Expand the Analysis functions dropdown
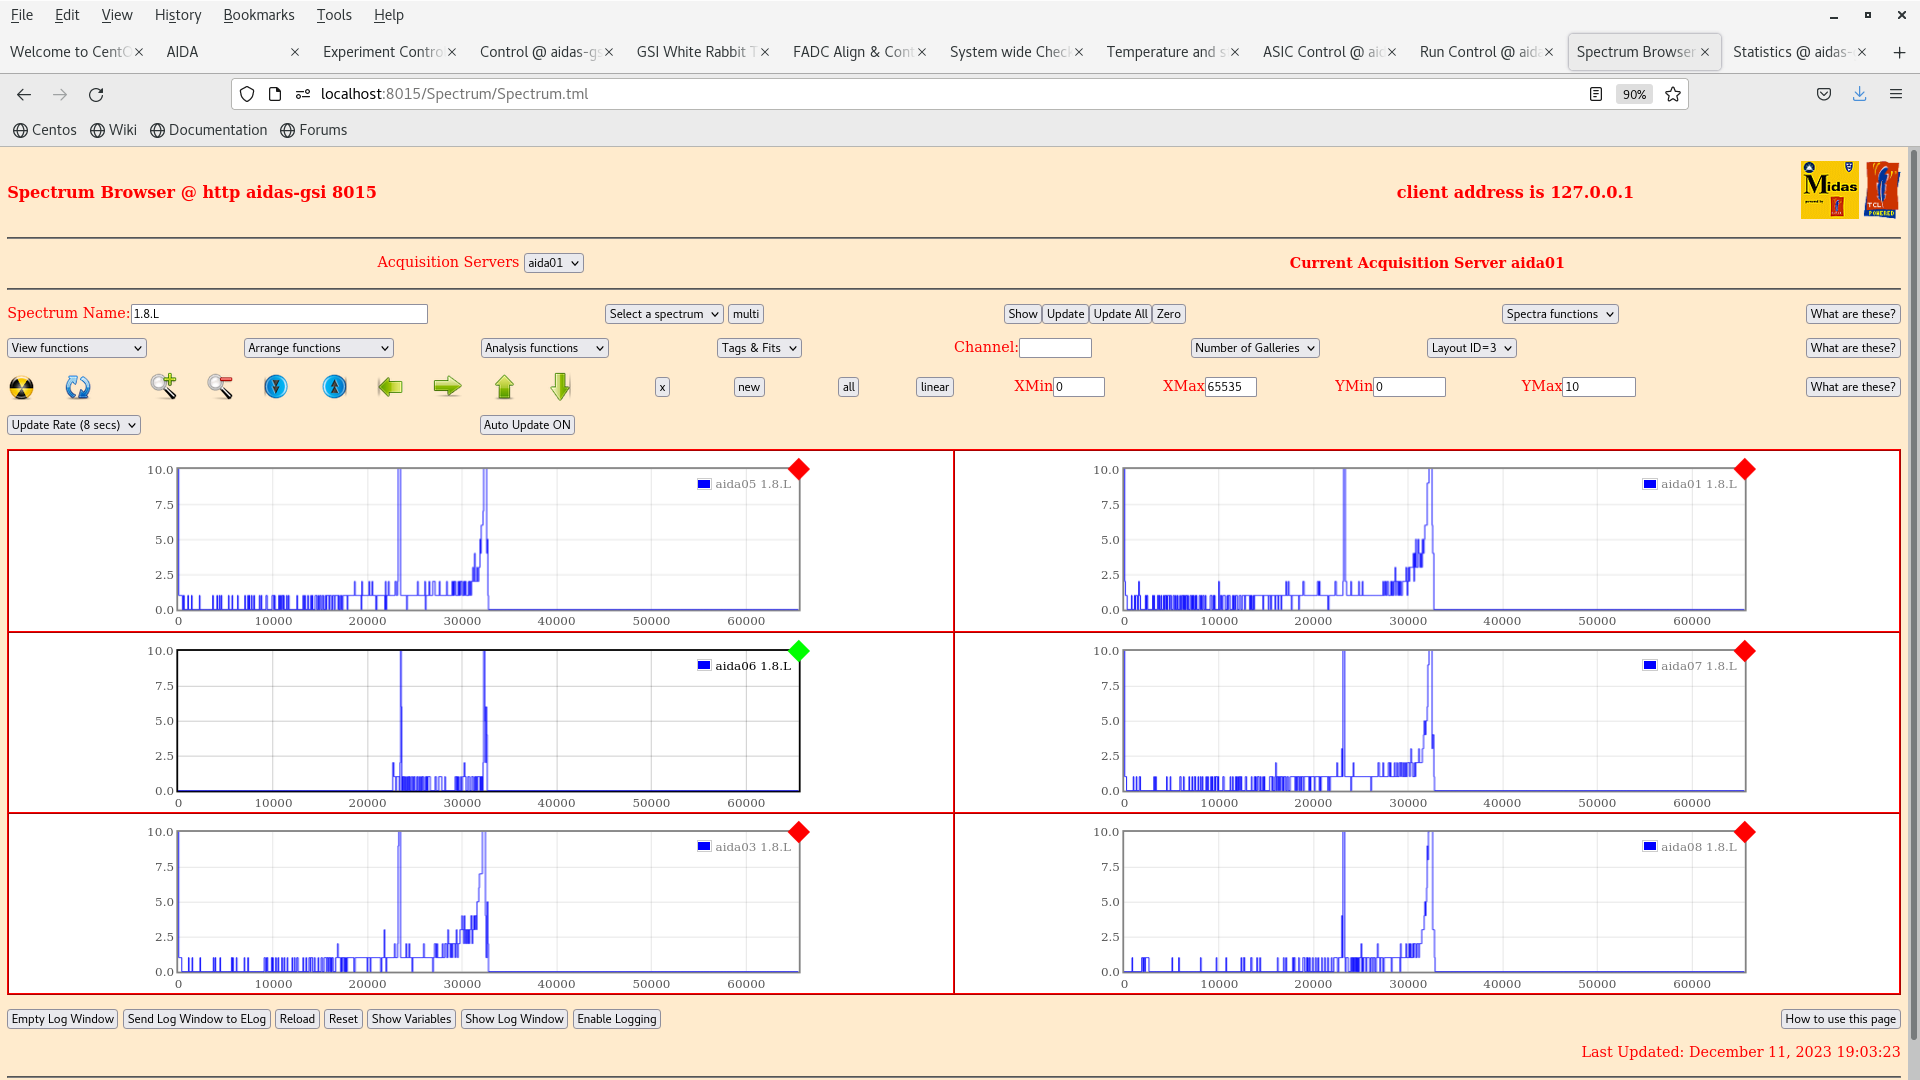 tap(544, 348)
